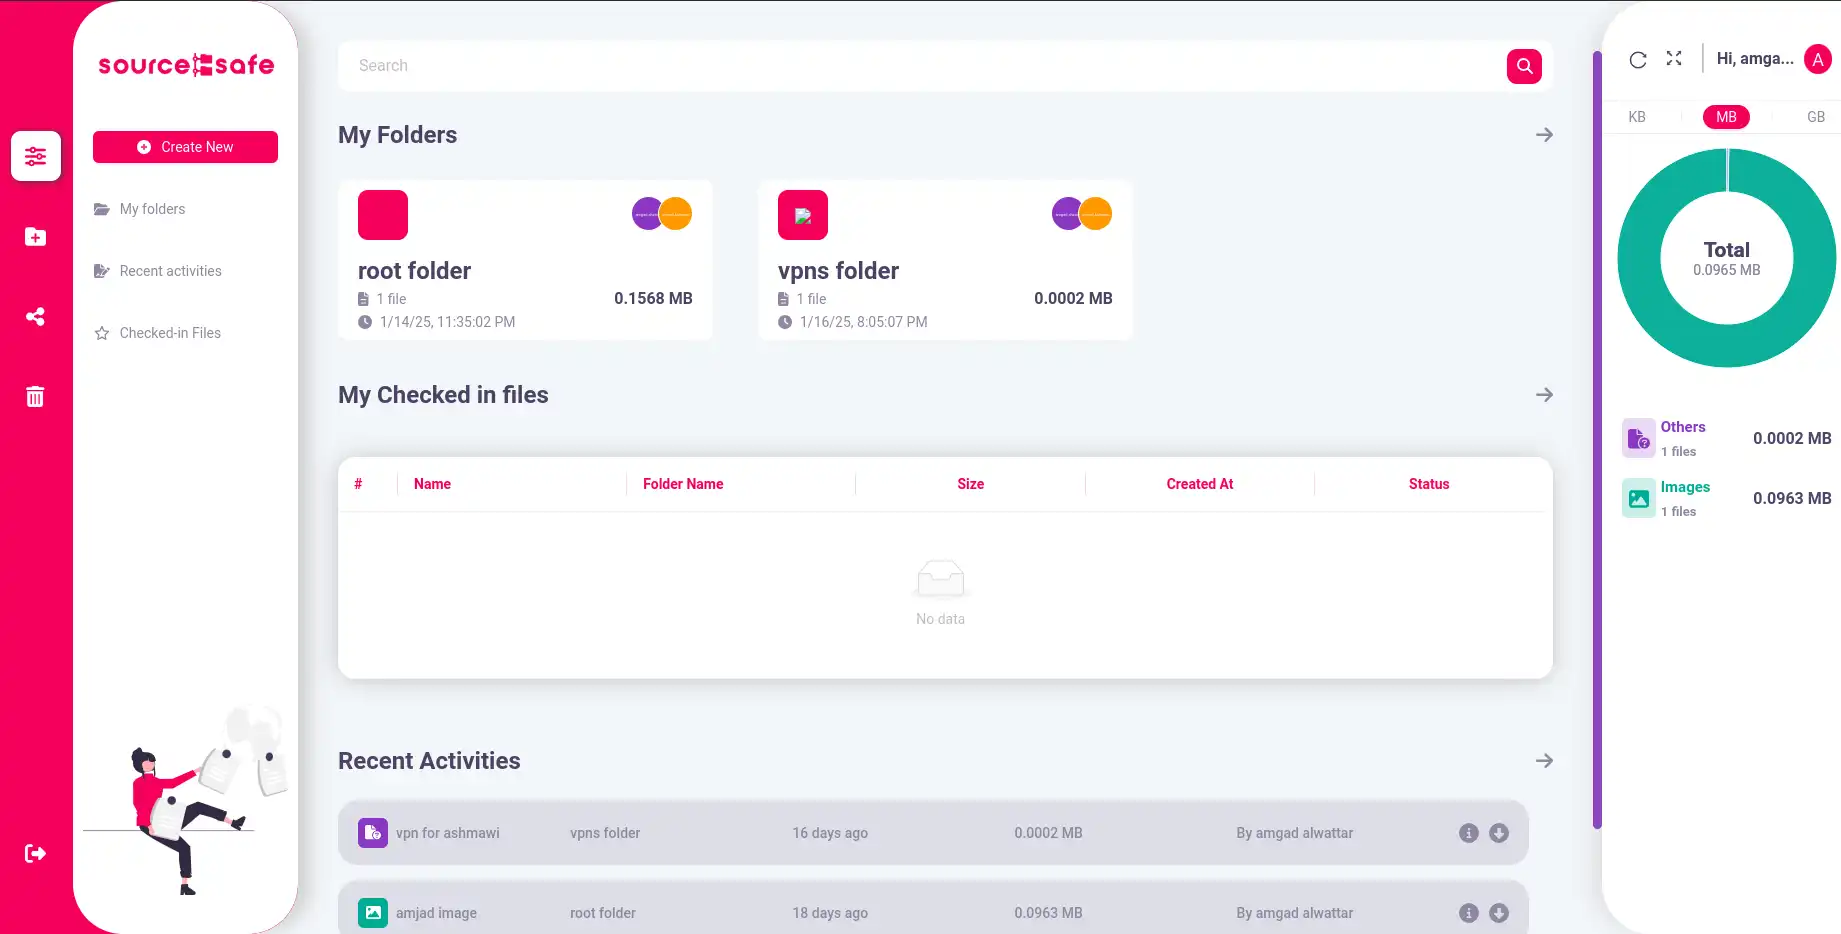Image resolution: width=1841 pixels, height=934 pixels.
Task: Click the refresh icon near username
Action: pos(1638,60)
